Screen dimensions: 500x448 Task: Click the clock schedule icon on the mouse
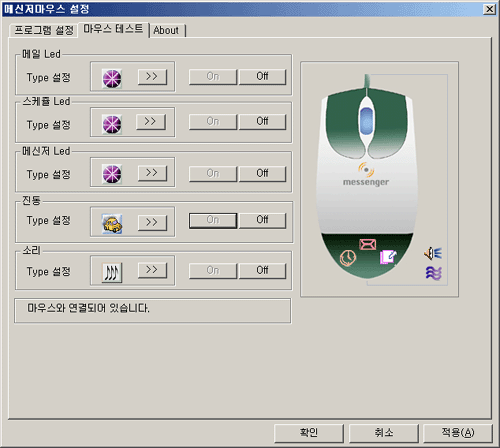click(348, 258)
